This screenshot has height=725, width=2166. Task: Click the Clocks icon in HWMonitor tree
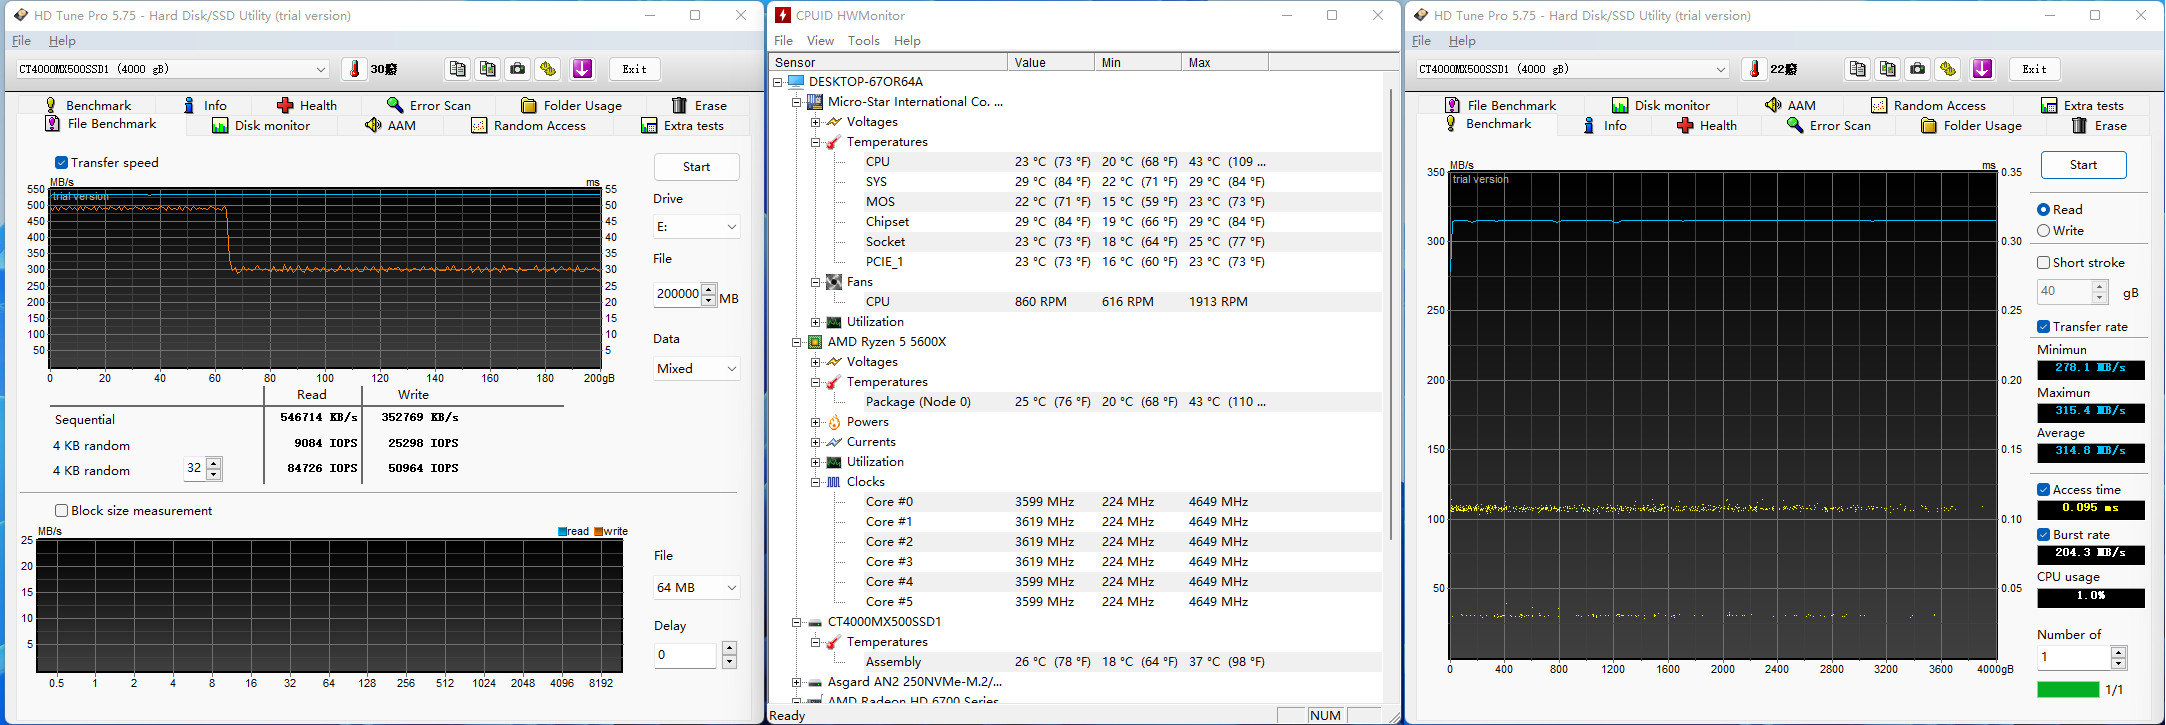pos(834,482)
